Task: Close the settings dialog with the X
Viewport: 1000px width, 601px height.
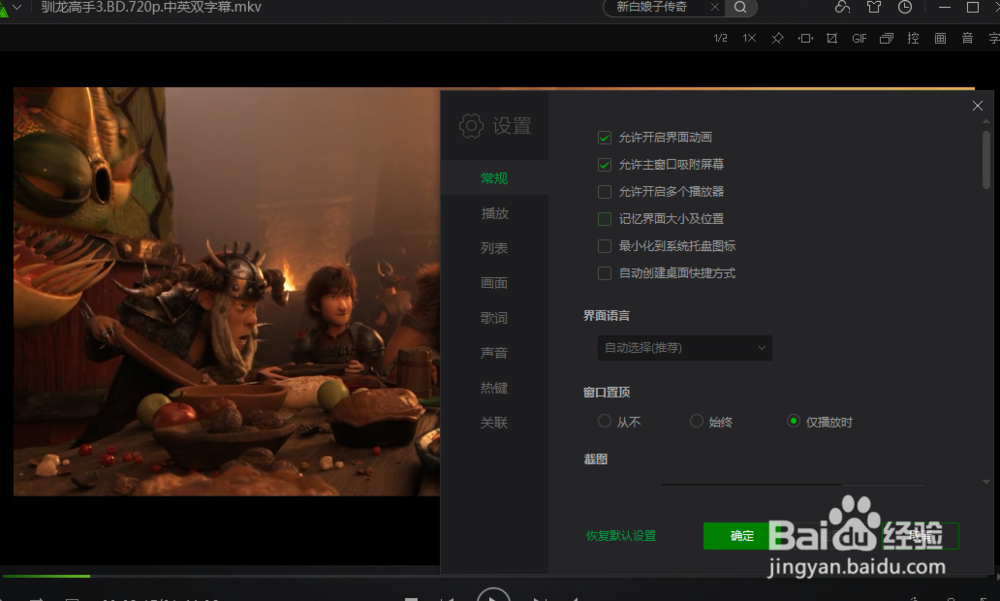Action: (x=977, y=106)
